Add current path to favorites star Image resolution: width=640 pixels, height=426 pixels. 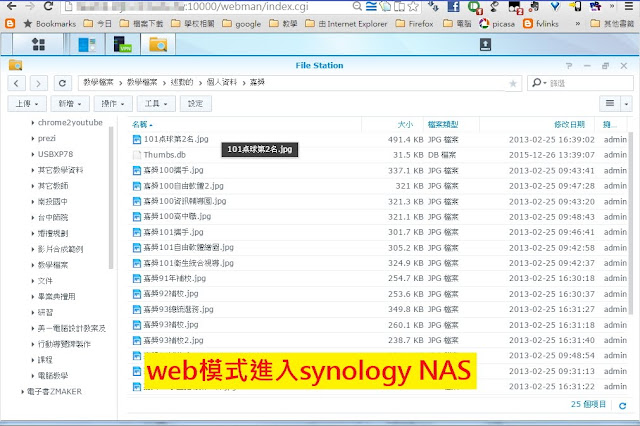[513, 84]
